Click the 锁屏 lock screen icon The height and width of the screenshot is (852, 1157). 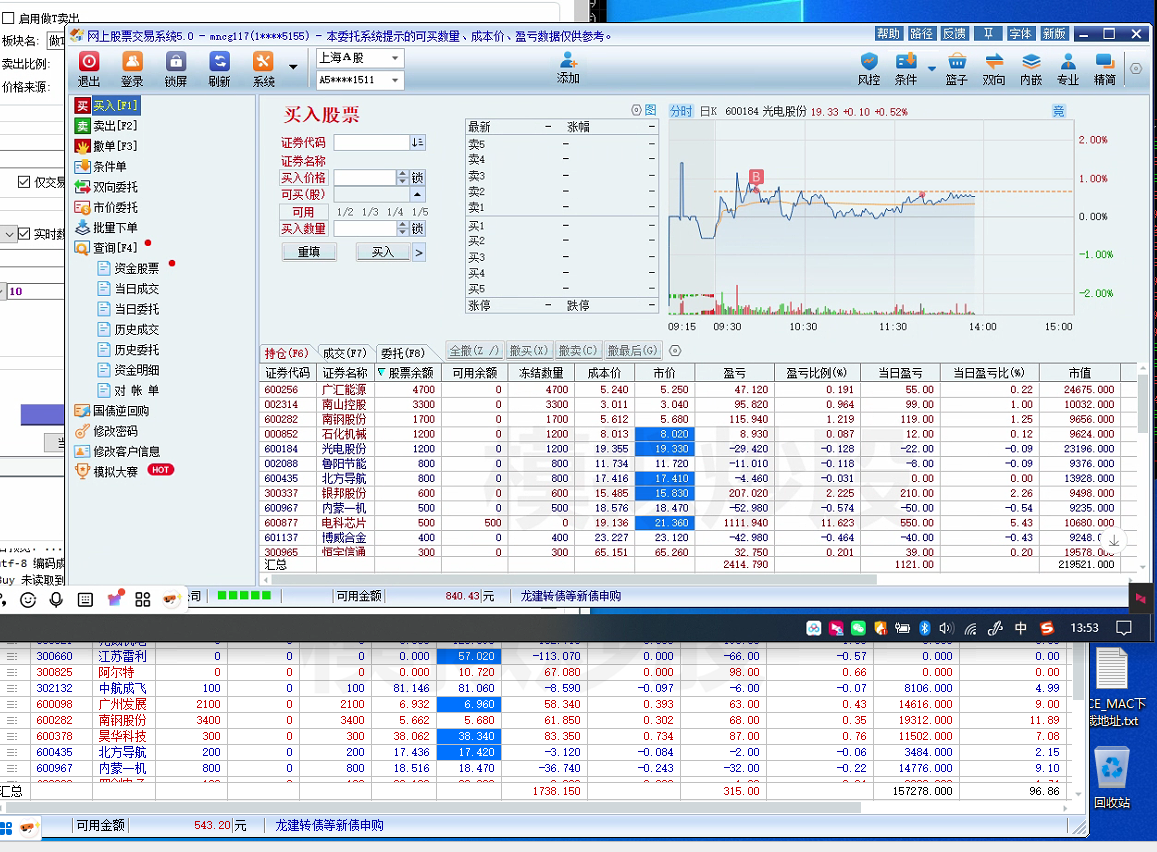tap(176, 68)
